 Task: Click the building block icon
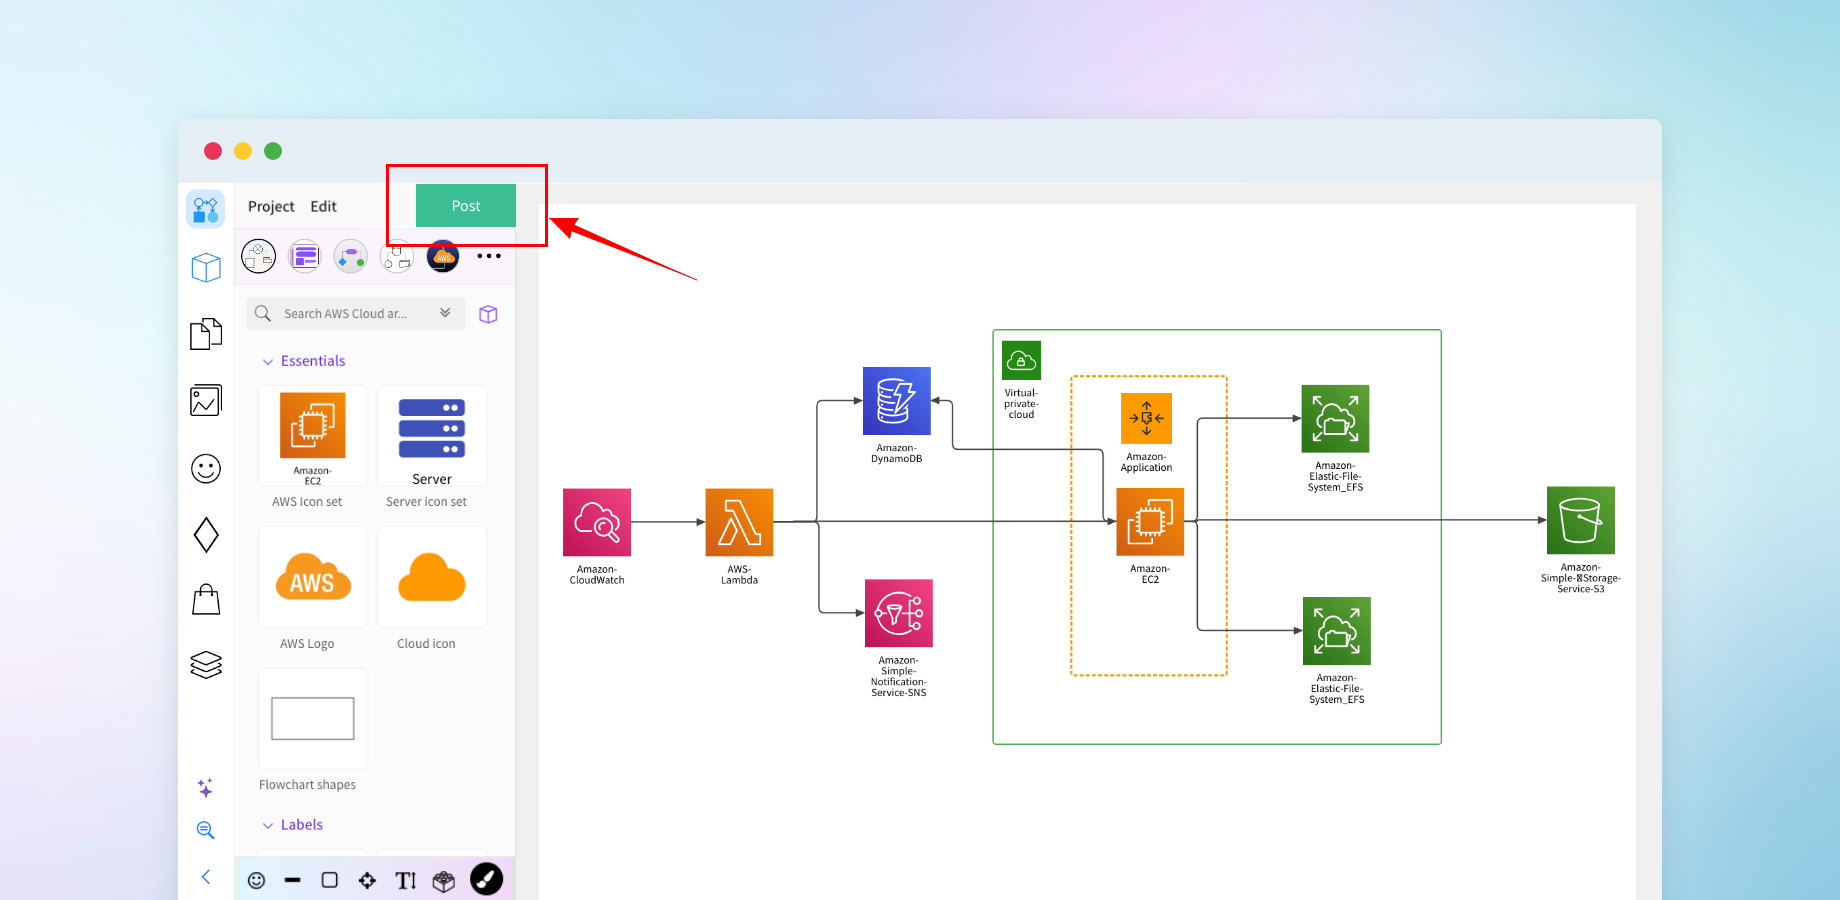[444, 881]
